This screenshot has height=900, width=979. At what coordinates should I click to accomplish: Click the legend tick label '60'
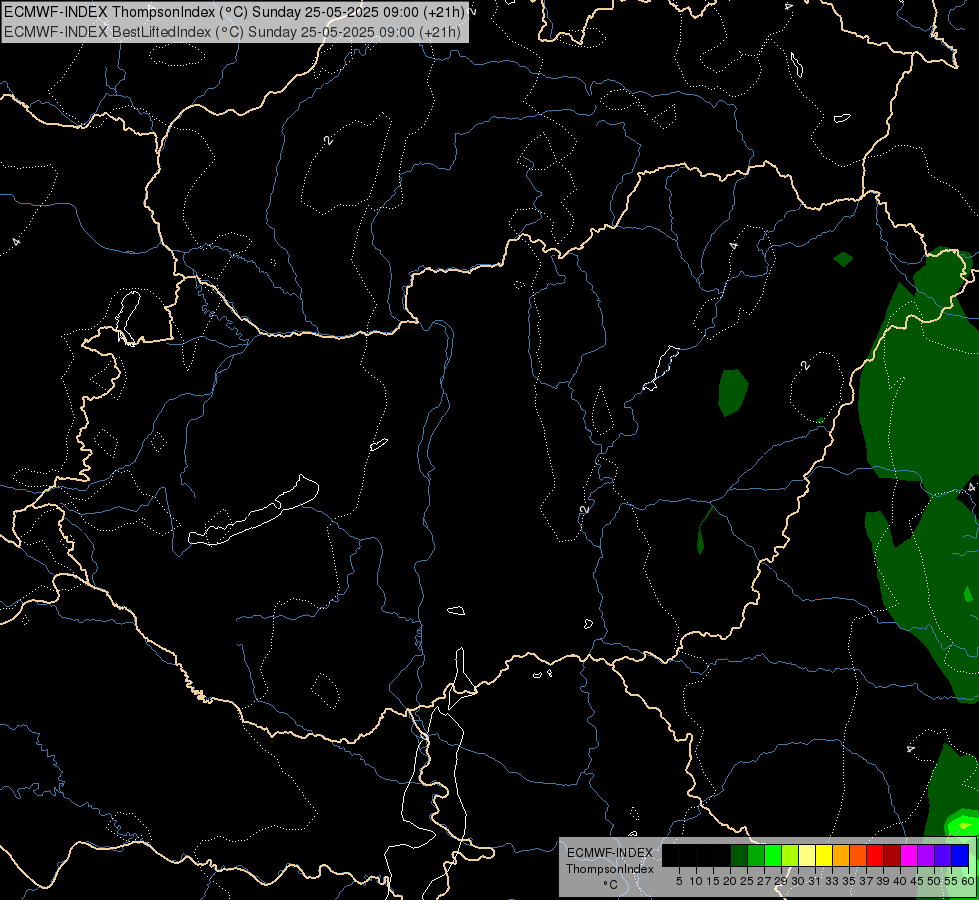(x=968, y=881)
